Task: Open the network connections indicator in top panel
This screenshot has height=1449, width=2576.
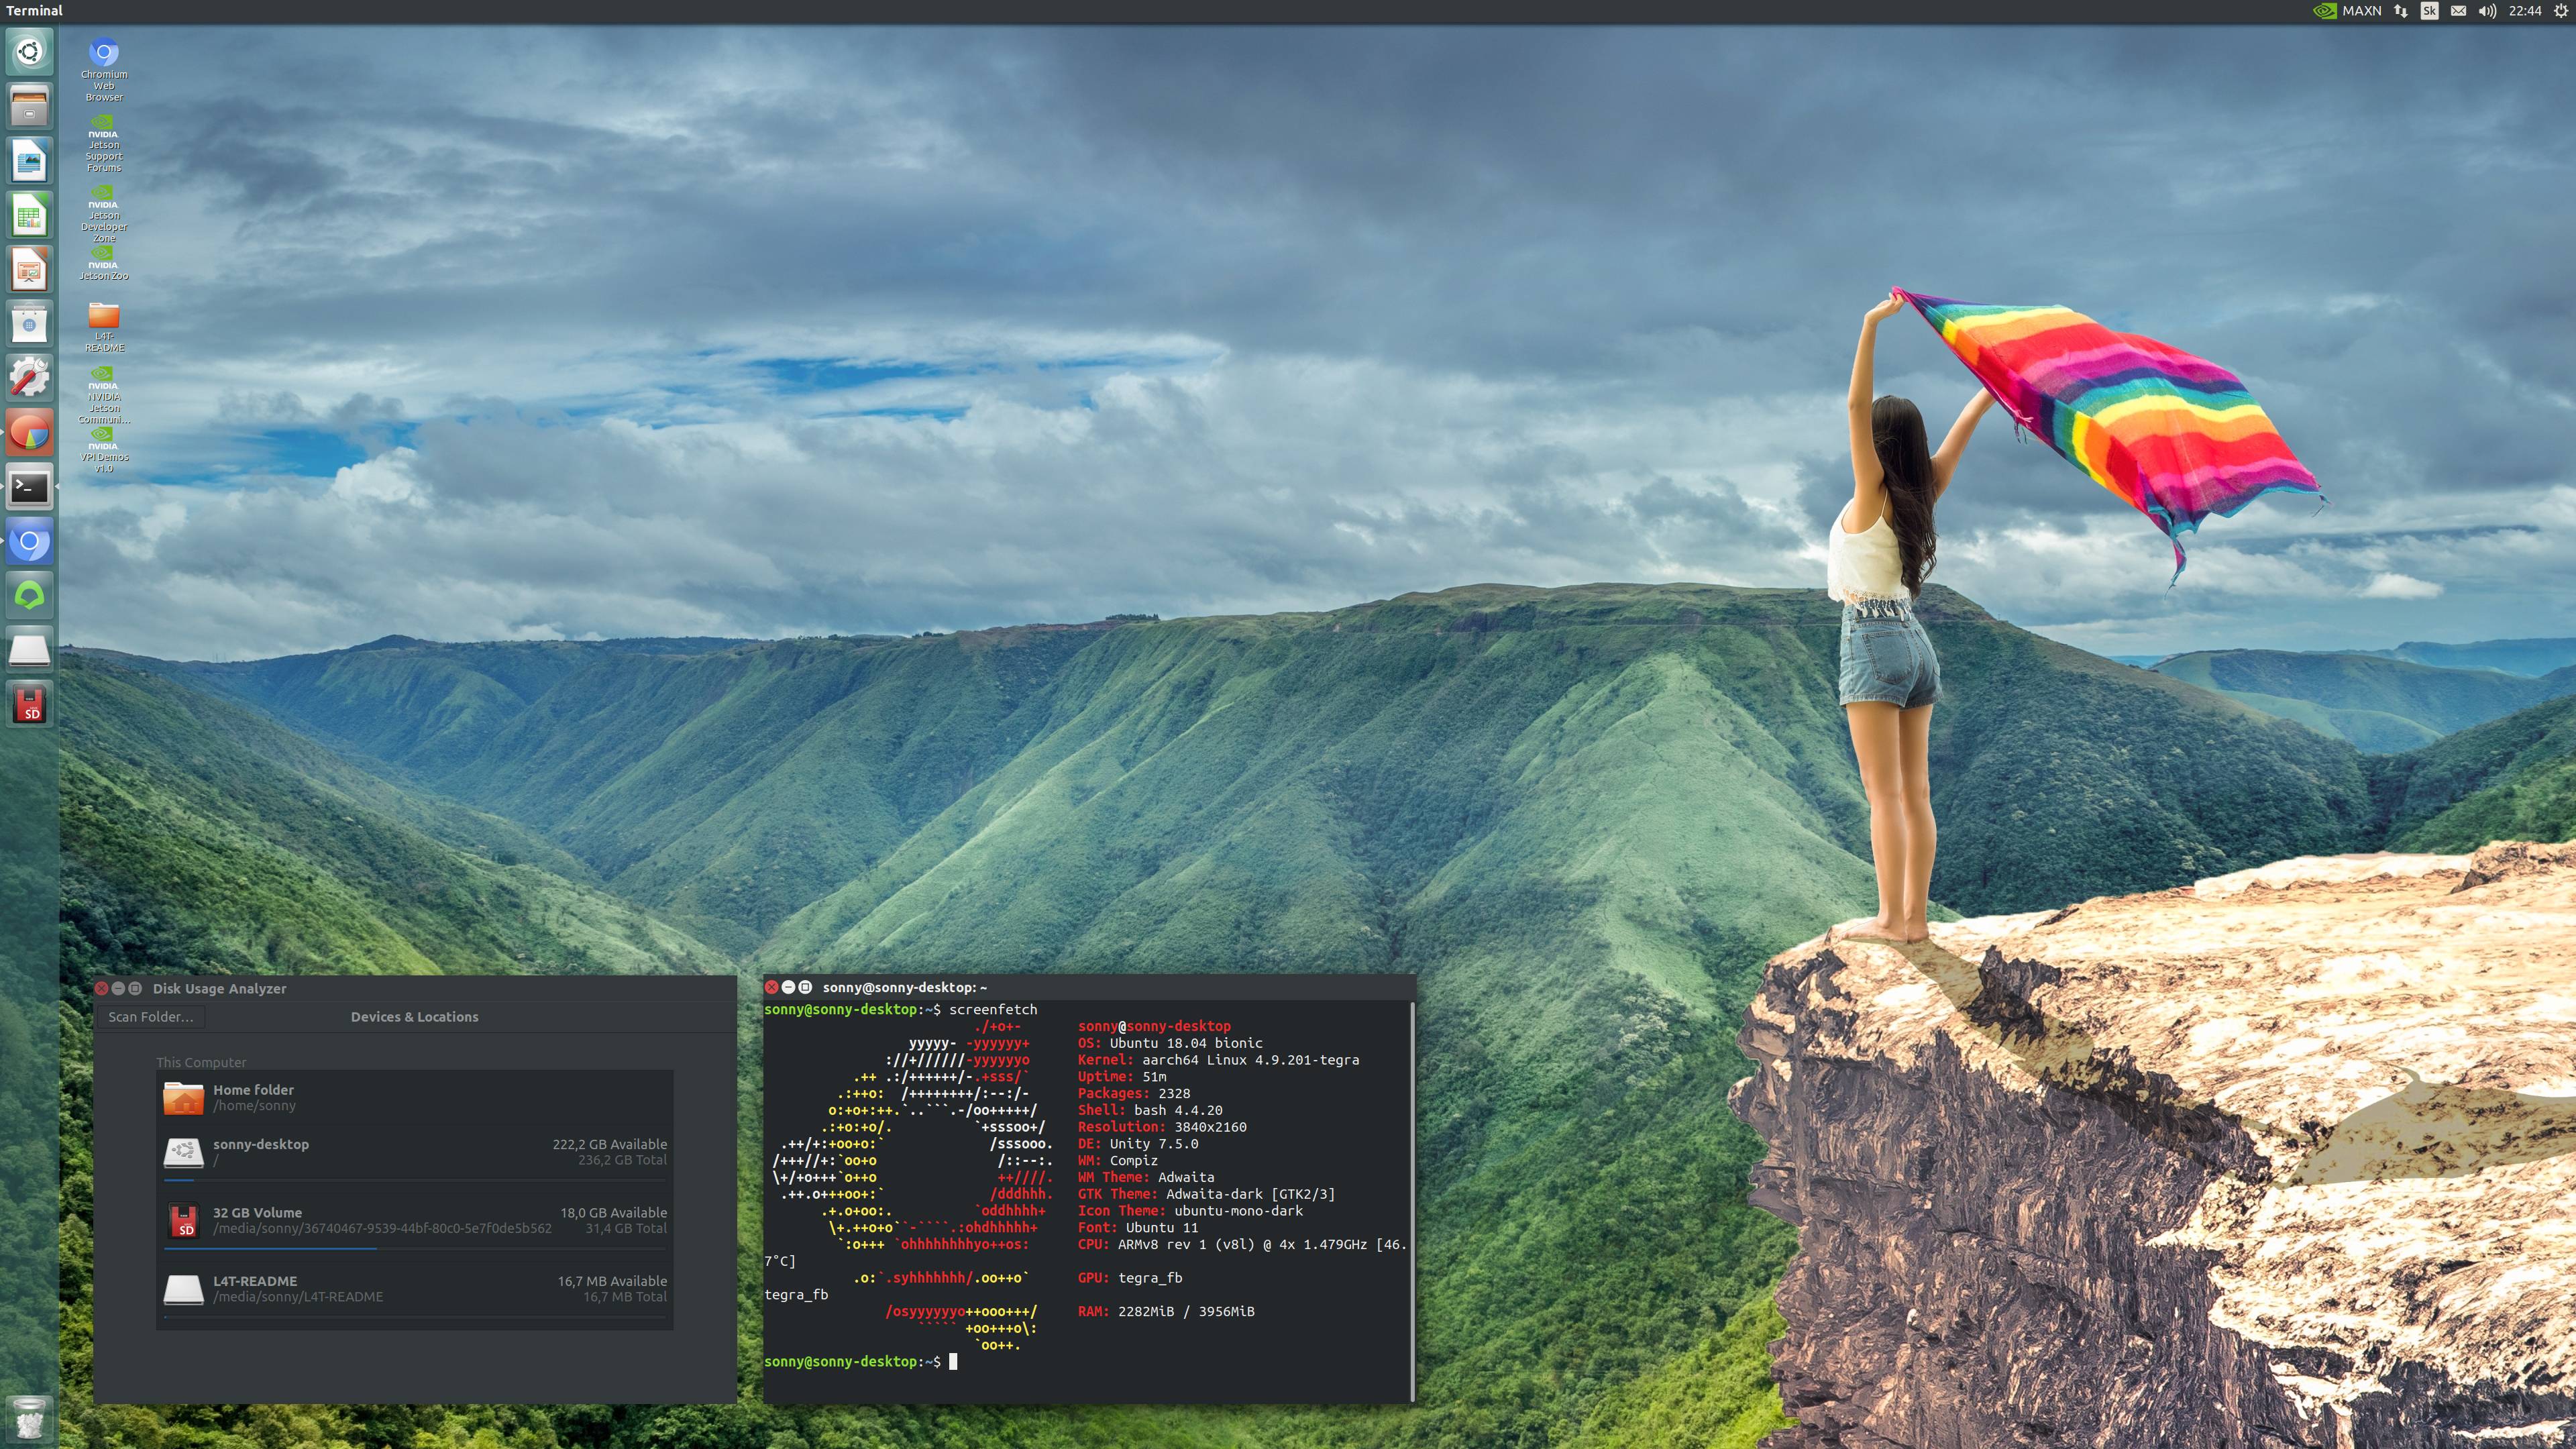Action: pos(2400,11)
